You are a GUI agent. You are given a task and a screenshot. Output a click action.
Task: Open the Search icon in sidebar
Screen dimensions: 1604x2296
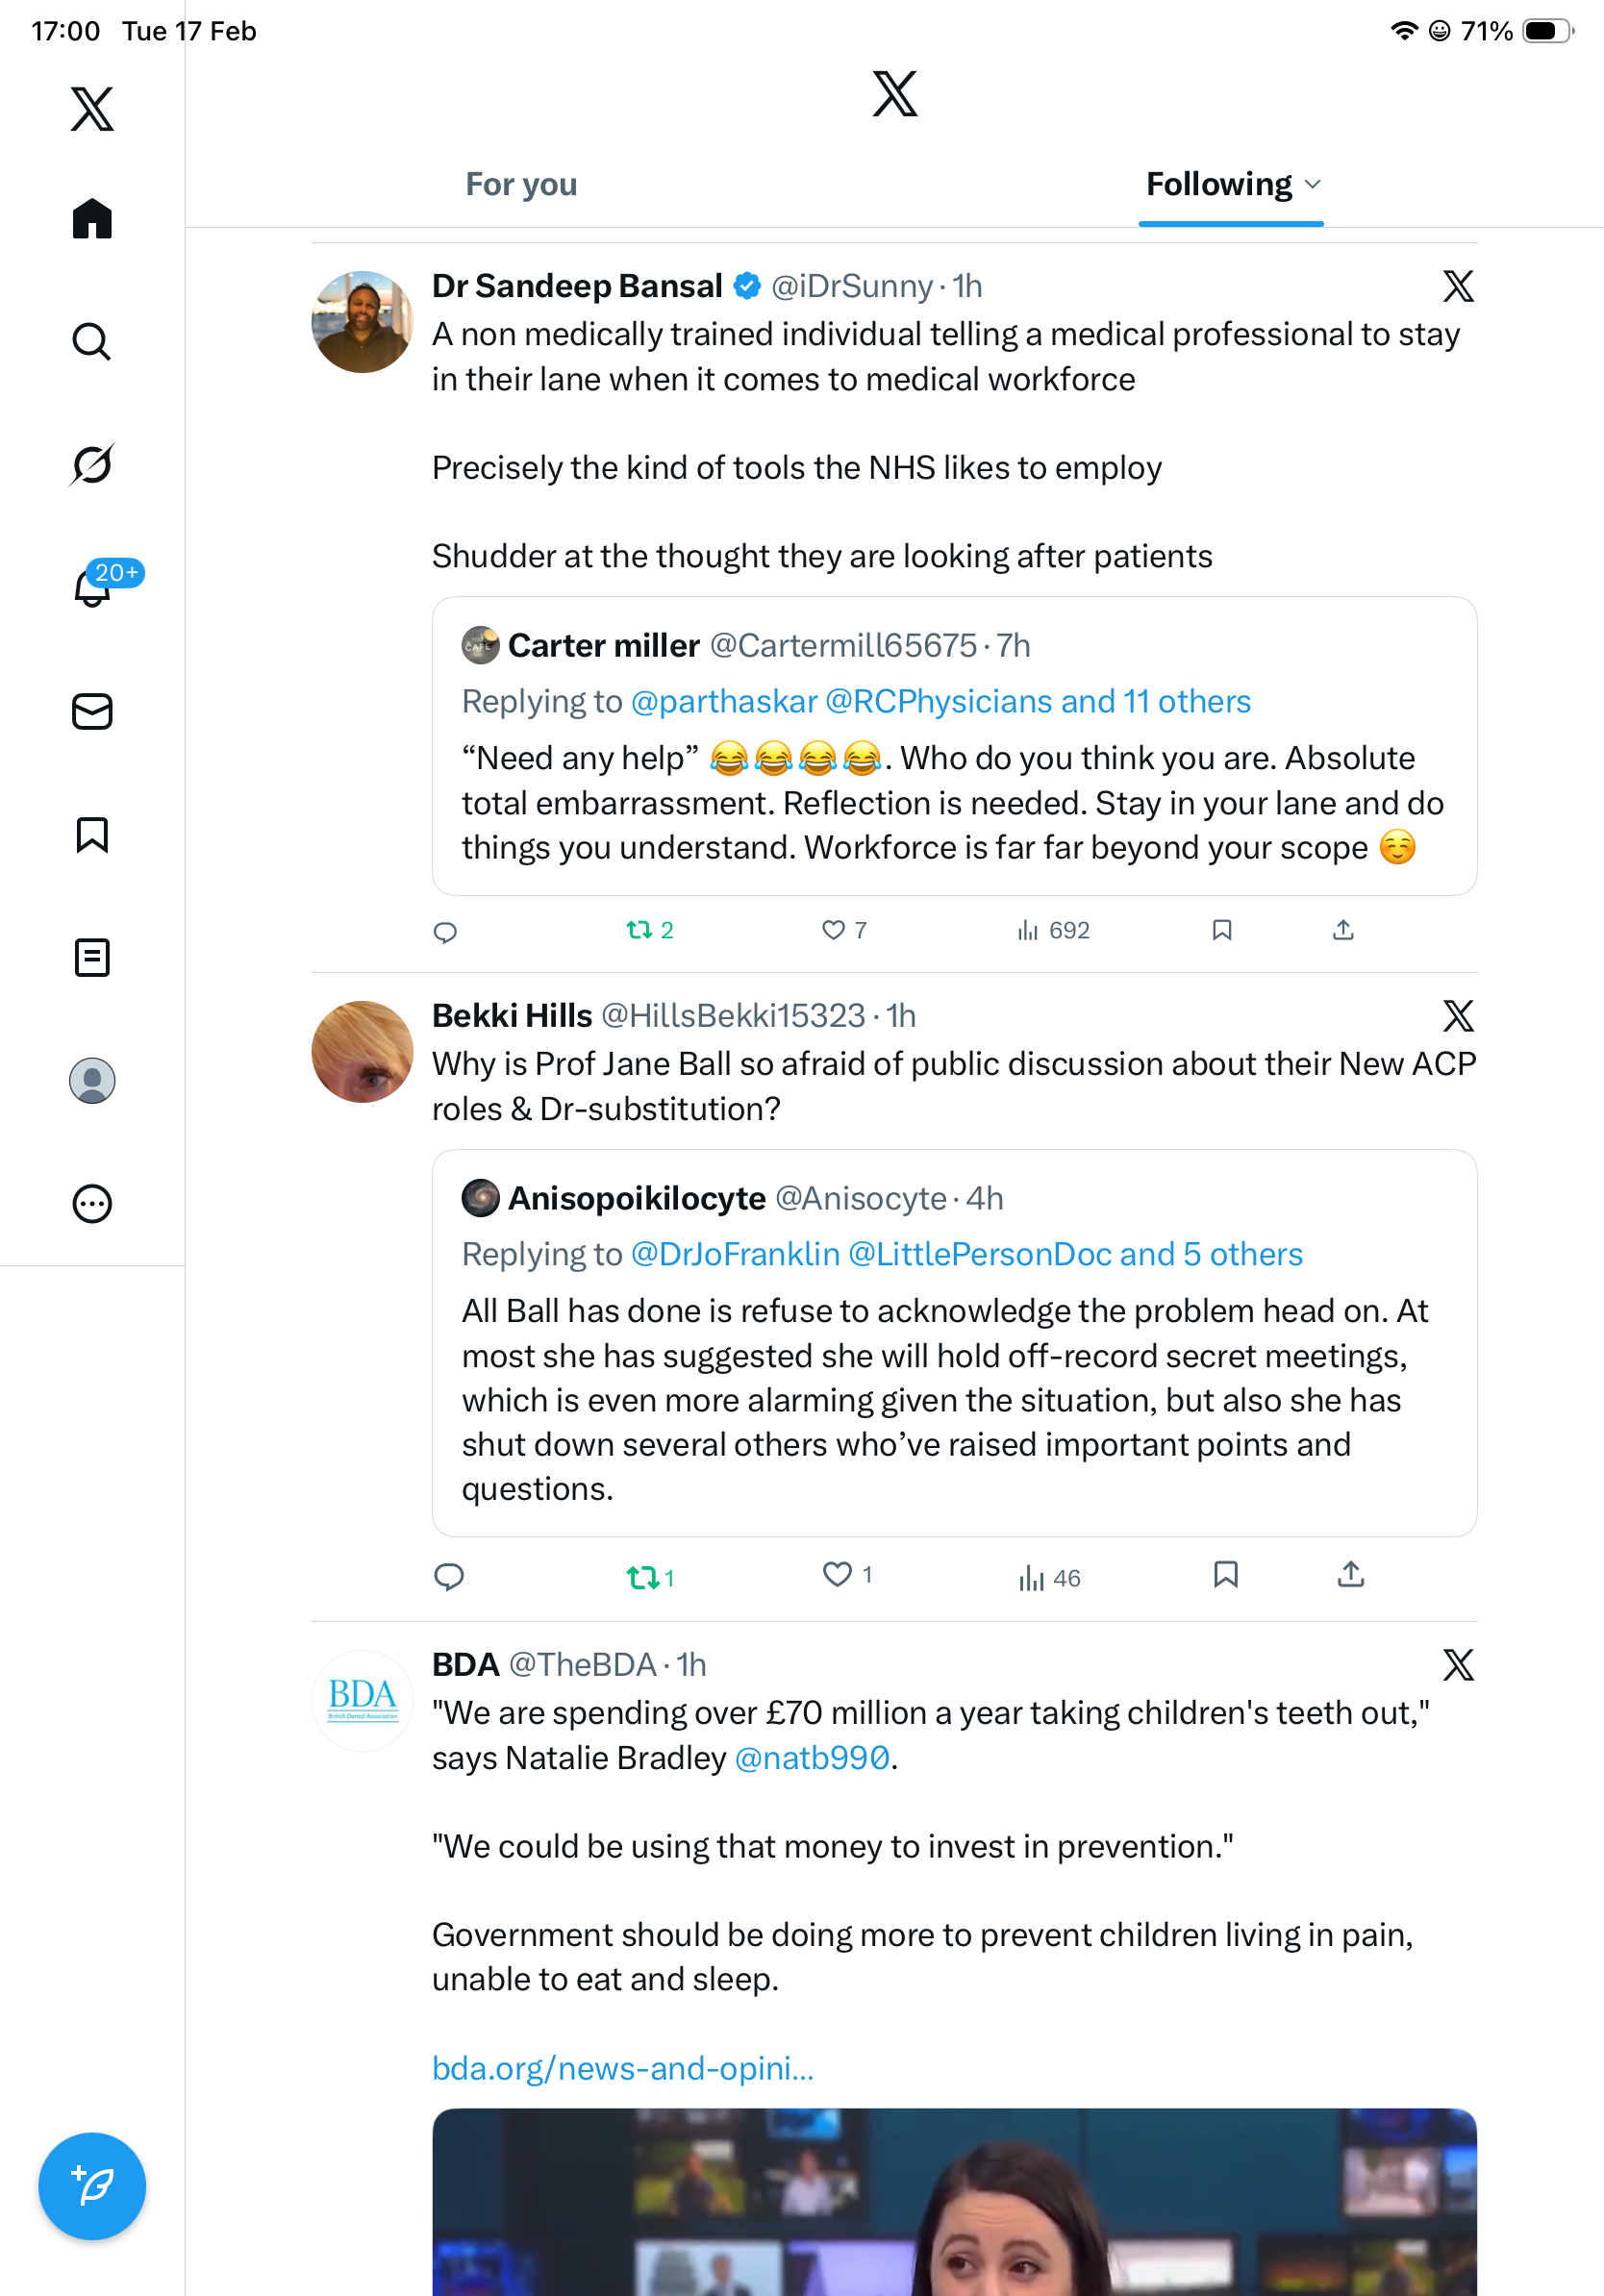point(92,342)
